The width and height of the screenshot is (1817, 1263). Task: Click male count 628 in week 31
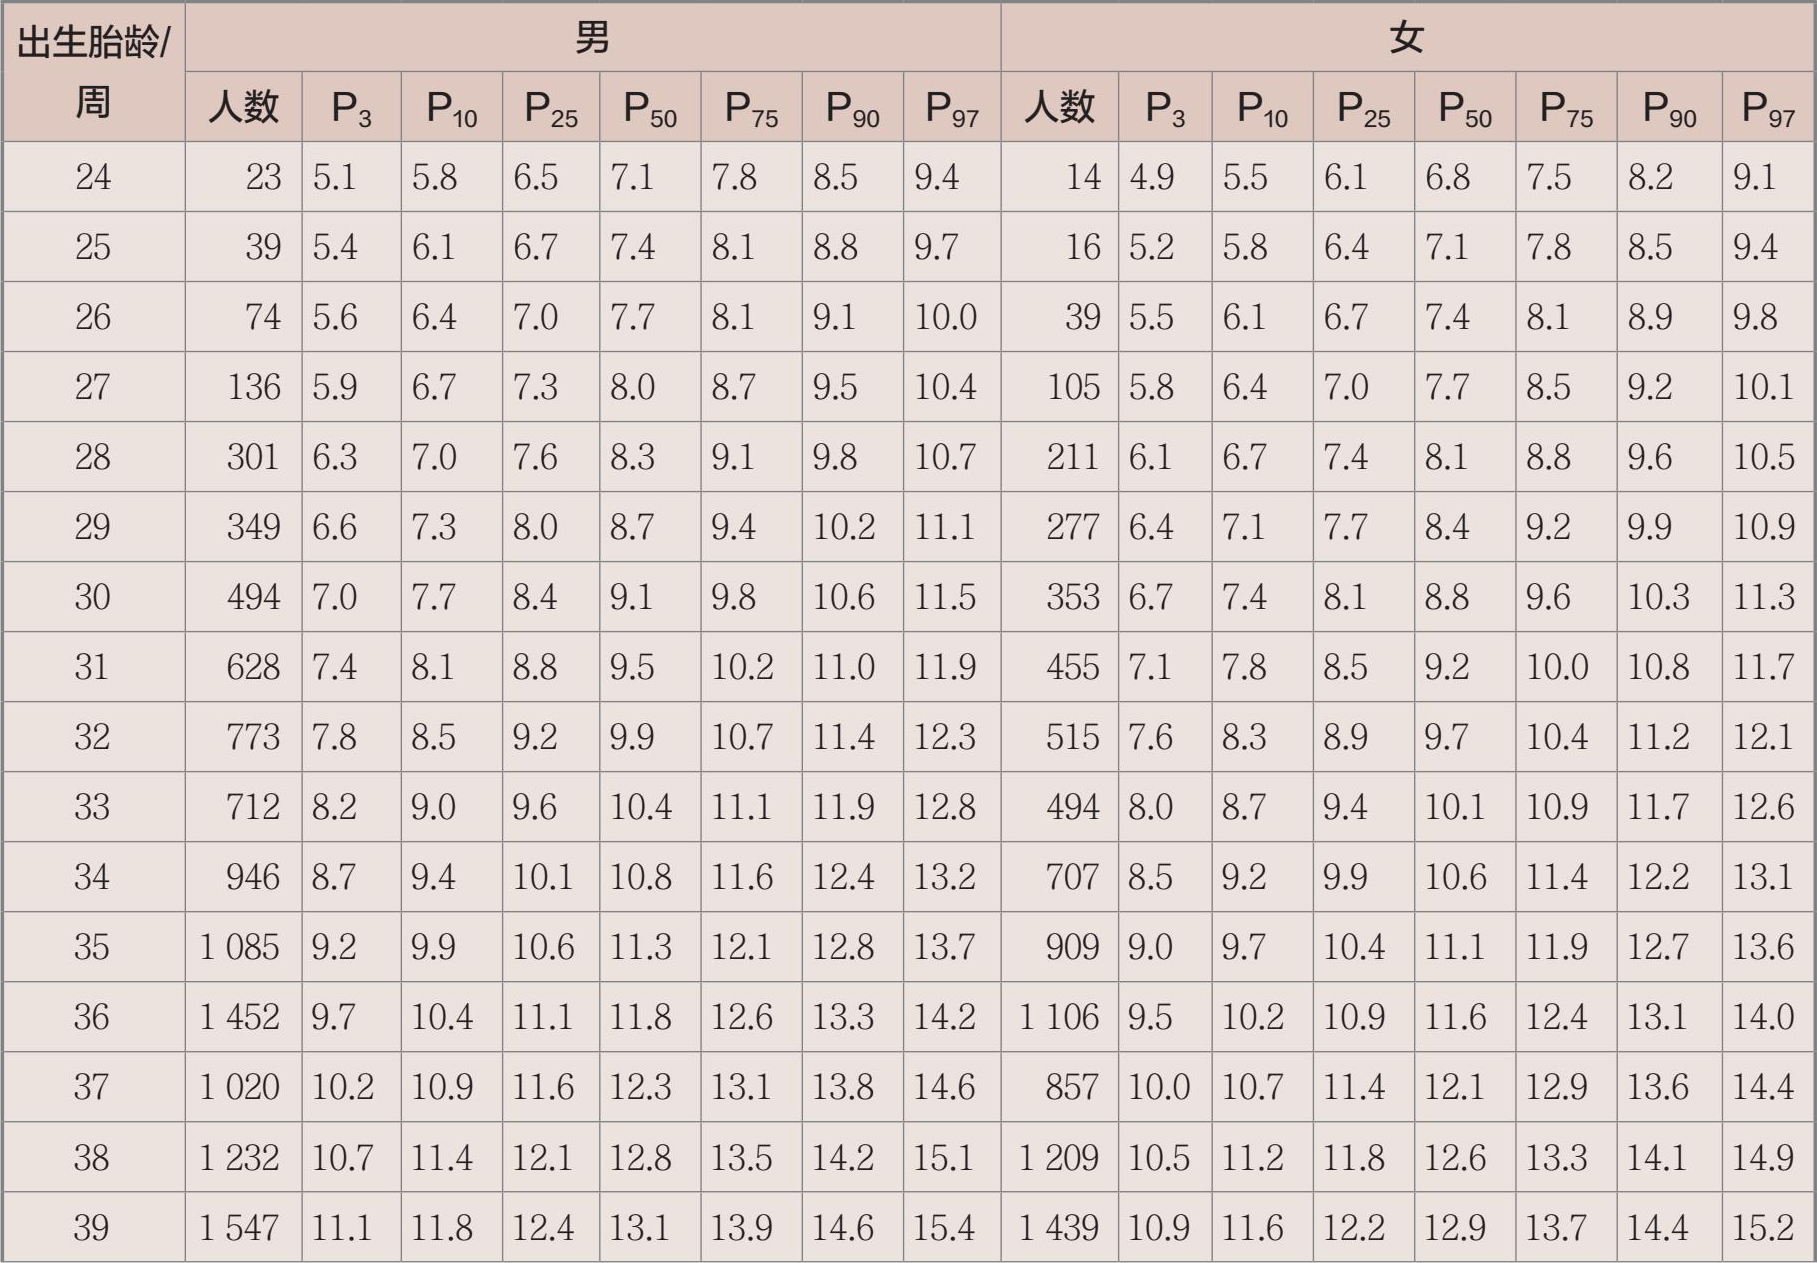click(x=254, y=667)
